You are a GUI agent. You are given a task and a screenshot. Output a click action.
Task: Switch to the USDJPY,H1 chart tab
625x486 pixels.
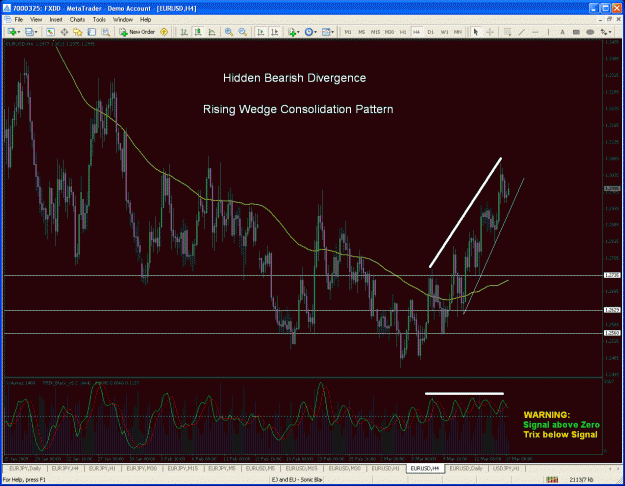pos(506,468)
